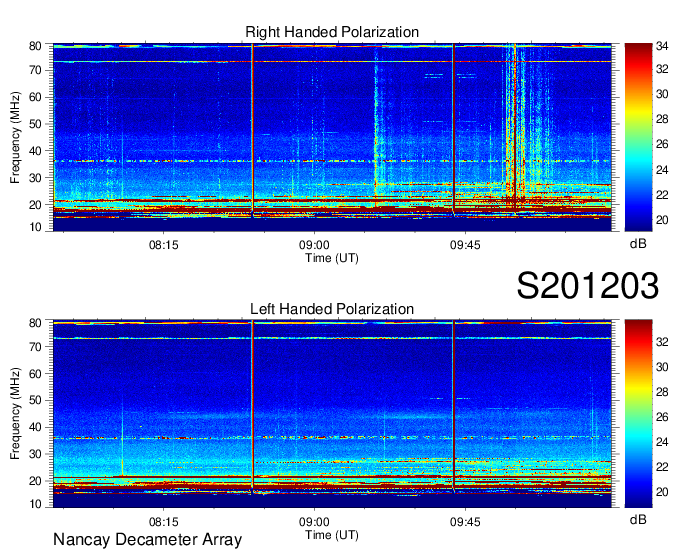Click the 30 MHz tick on bottom plot
Image resolution: width=680 pixels, height=552 pixels.
35,454
